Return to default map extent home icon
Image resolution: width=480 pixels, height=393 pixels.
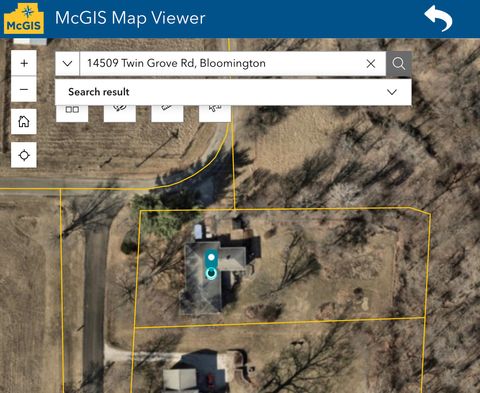click(x=24, y=121)
